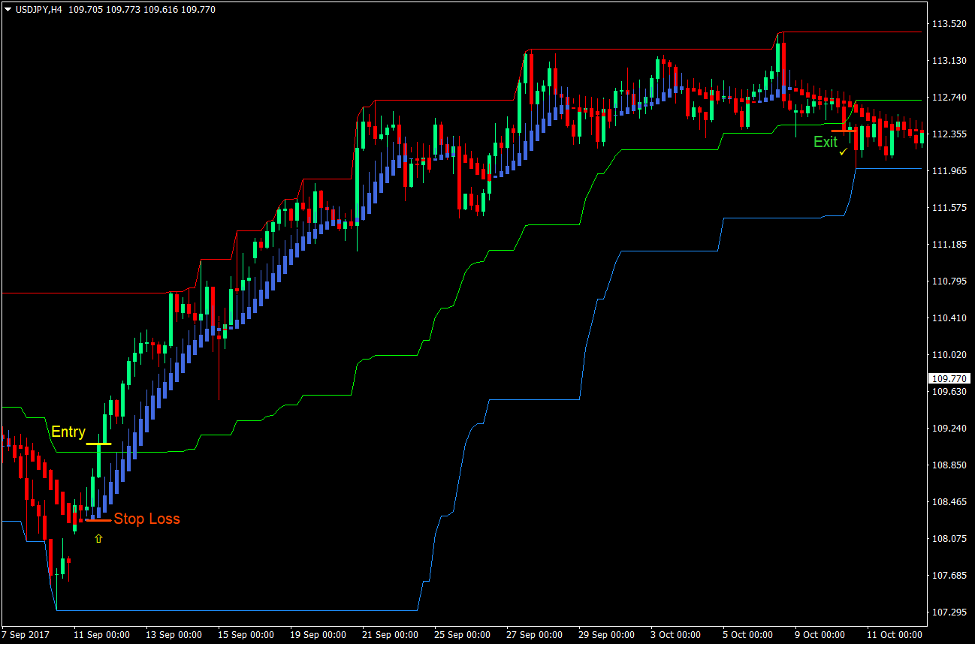
Task: Click the yellow up-arrow below Stop Loss line
Action: (98, 538)
